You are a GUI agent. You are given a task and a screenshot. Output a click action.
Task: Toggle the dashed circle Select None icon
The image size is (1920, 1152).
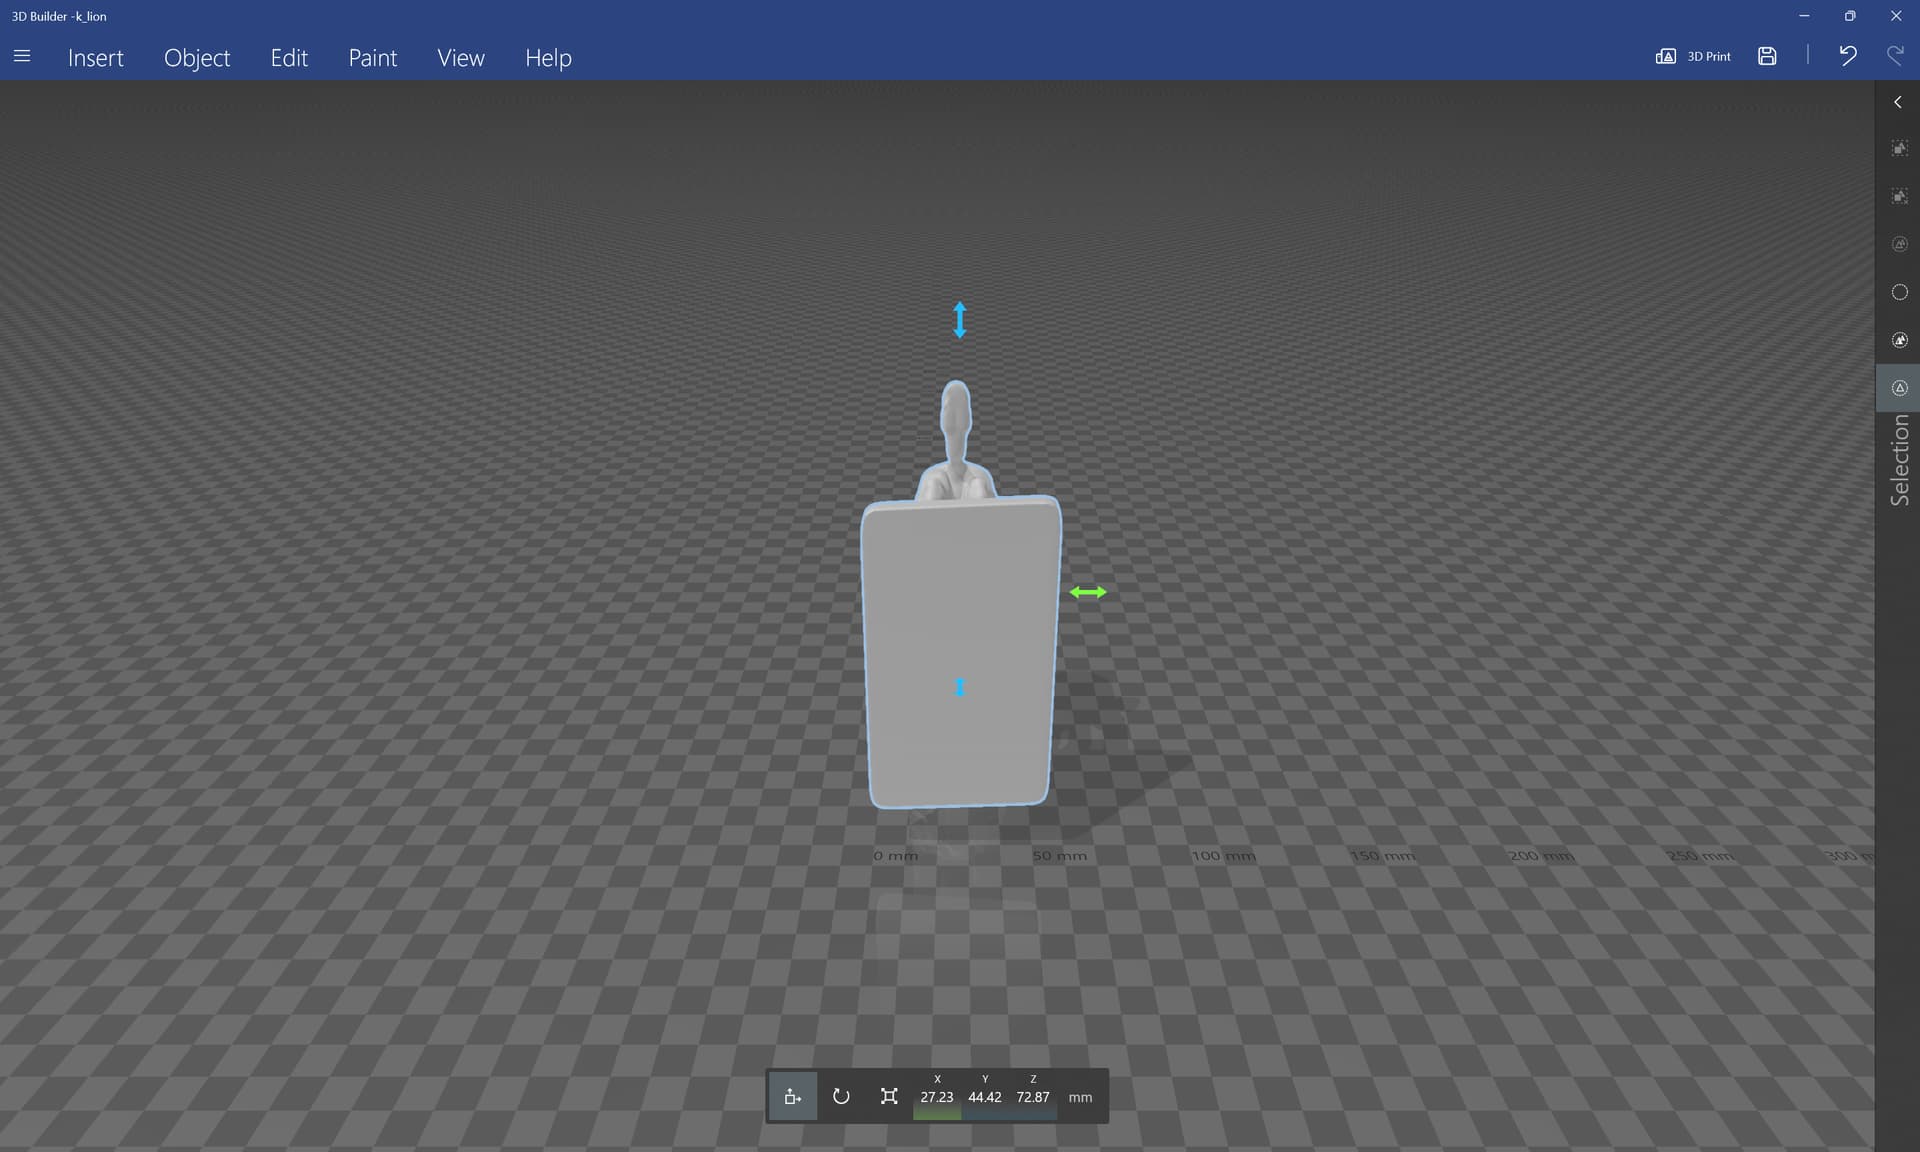coord(1899,292)
